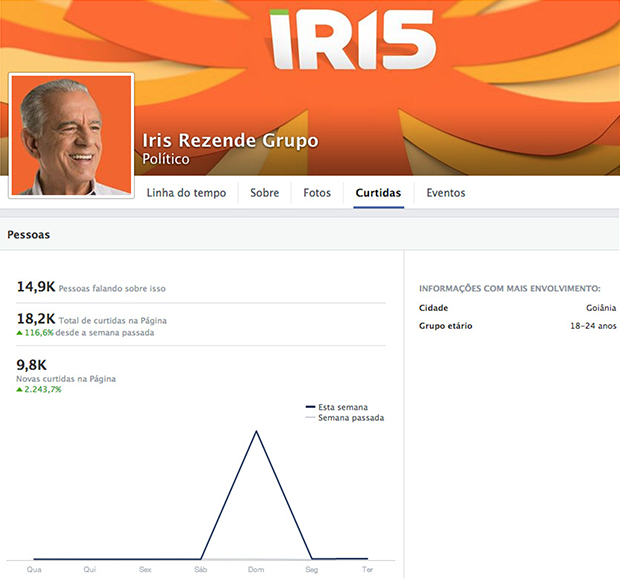Click the 14,9K people talking figure
The height and width of the screenshot is (579, 620).
click(x=36, y=286)
